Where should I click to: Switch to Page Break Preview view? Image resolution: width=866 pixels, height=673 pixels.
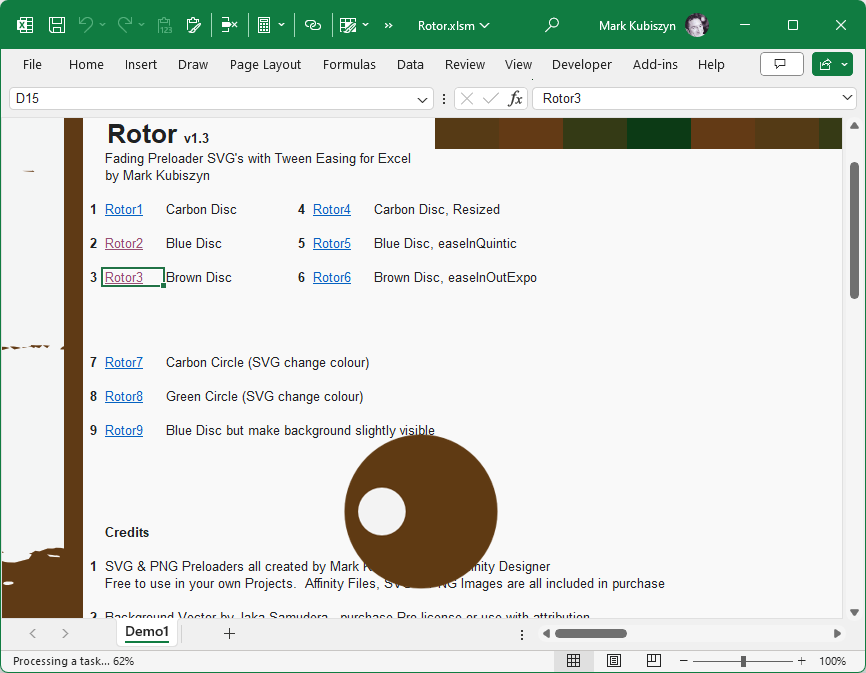pyautogui.click(x=653, y=661)
